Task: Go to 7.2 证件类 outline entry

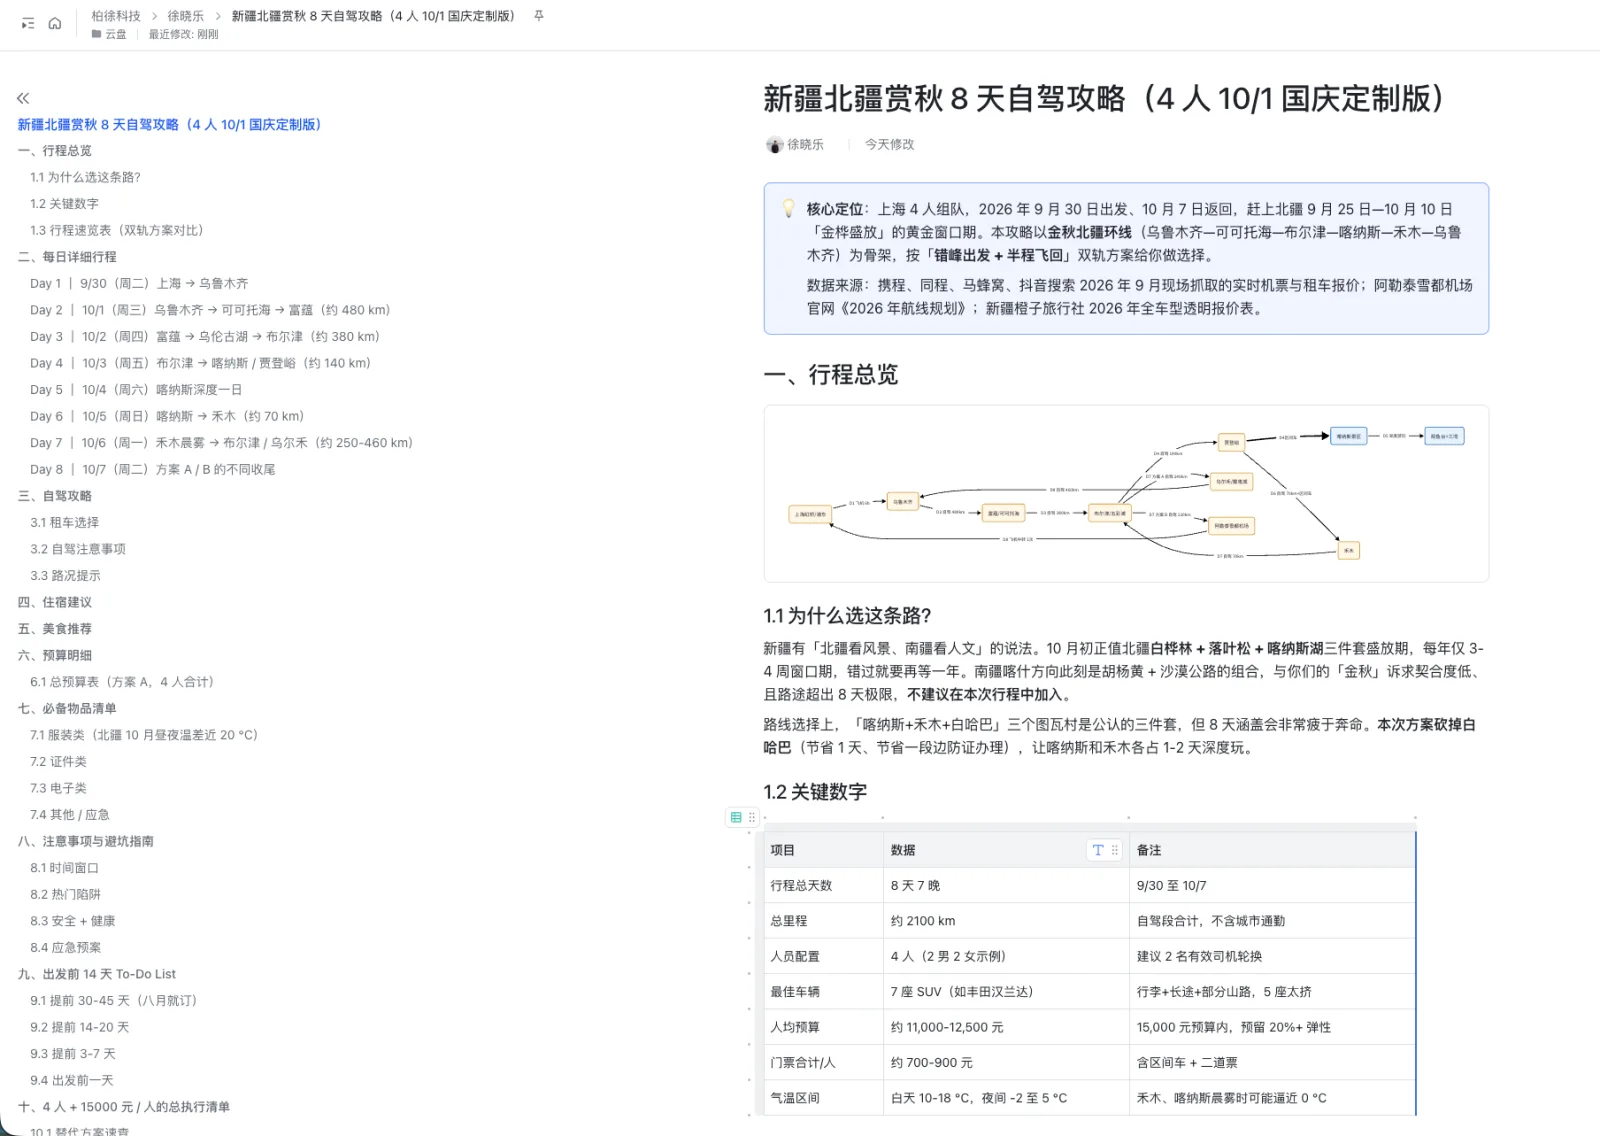Action: coord(58,762)
